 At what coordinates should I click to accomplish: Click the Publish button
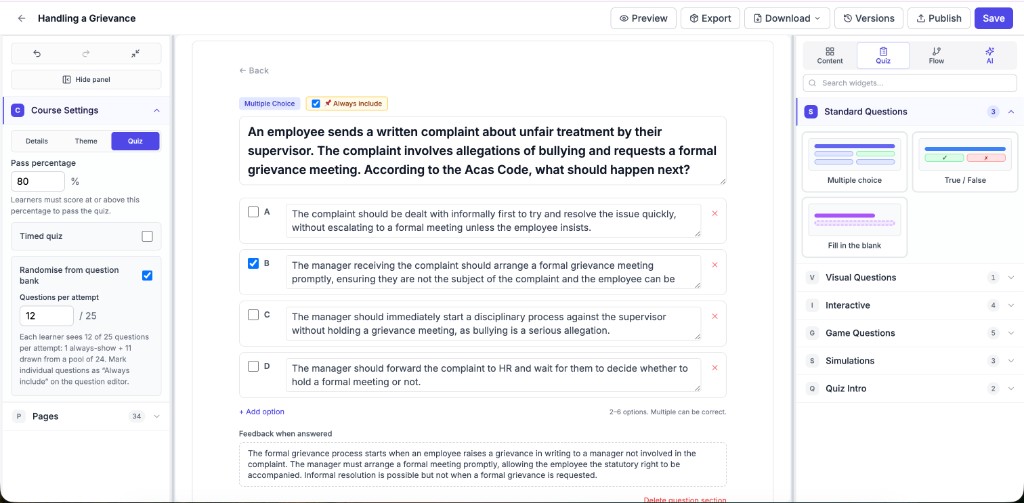tap(938, 18)
